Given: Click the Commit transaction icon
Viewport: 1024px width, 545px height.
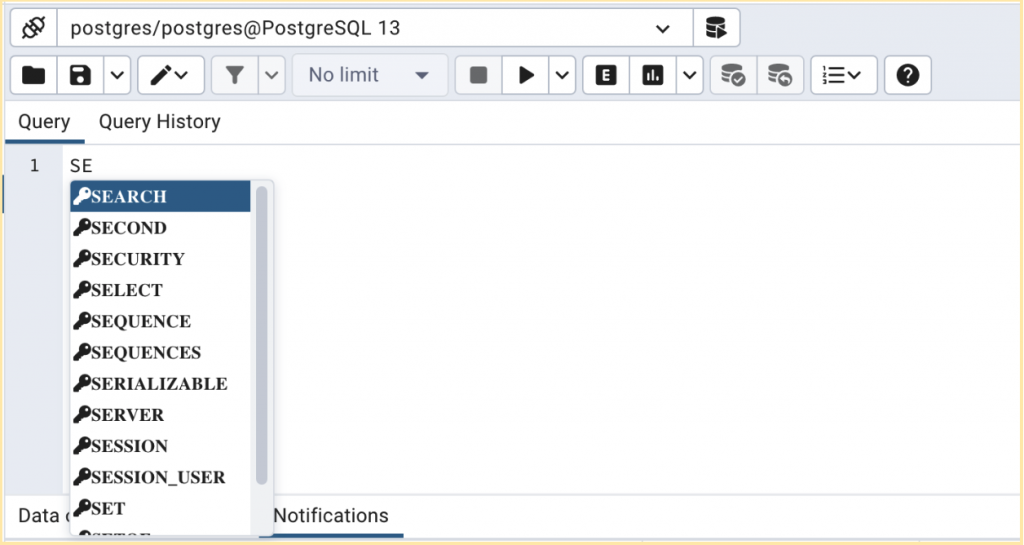Looking at the screenshot, I should [733, 75].
